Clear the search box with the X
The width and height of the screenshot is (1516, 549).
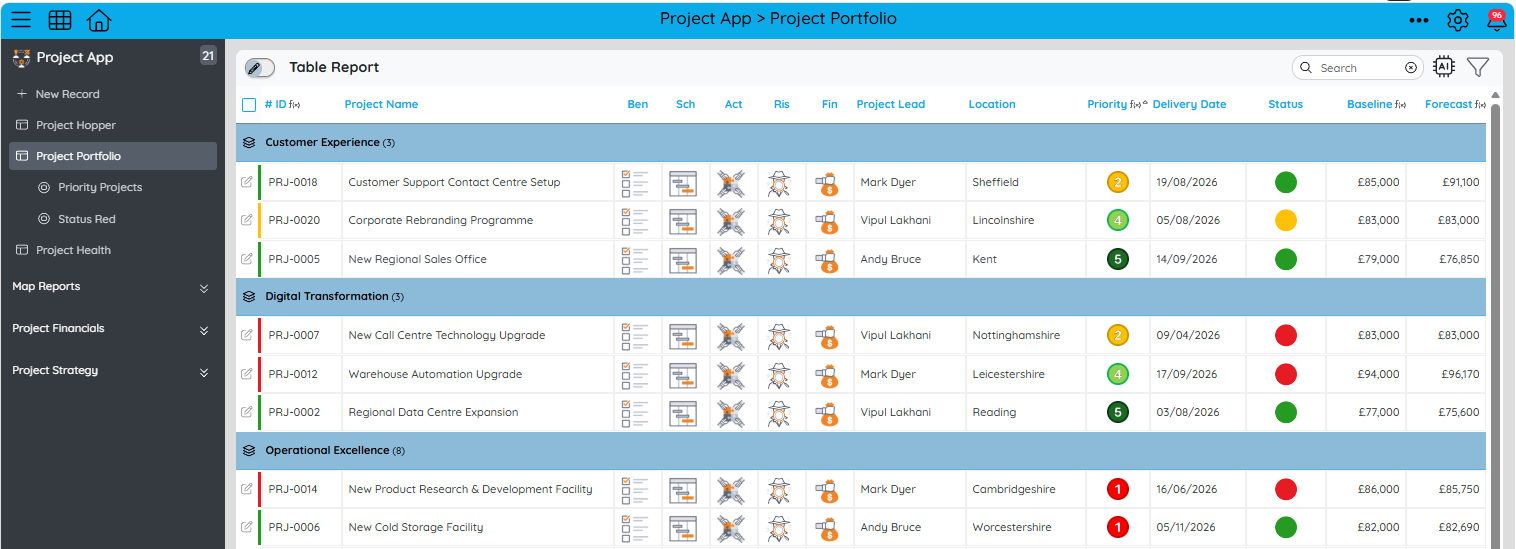pos(1411,68)
